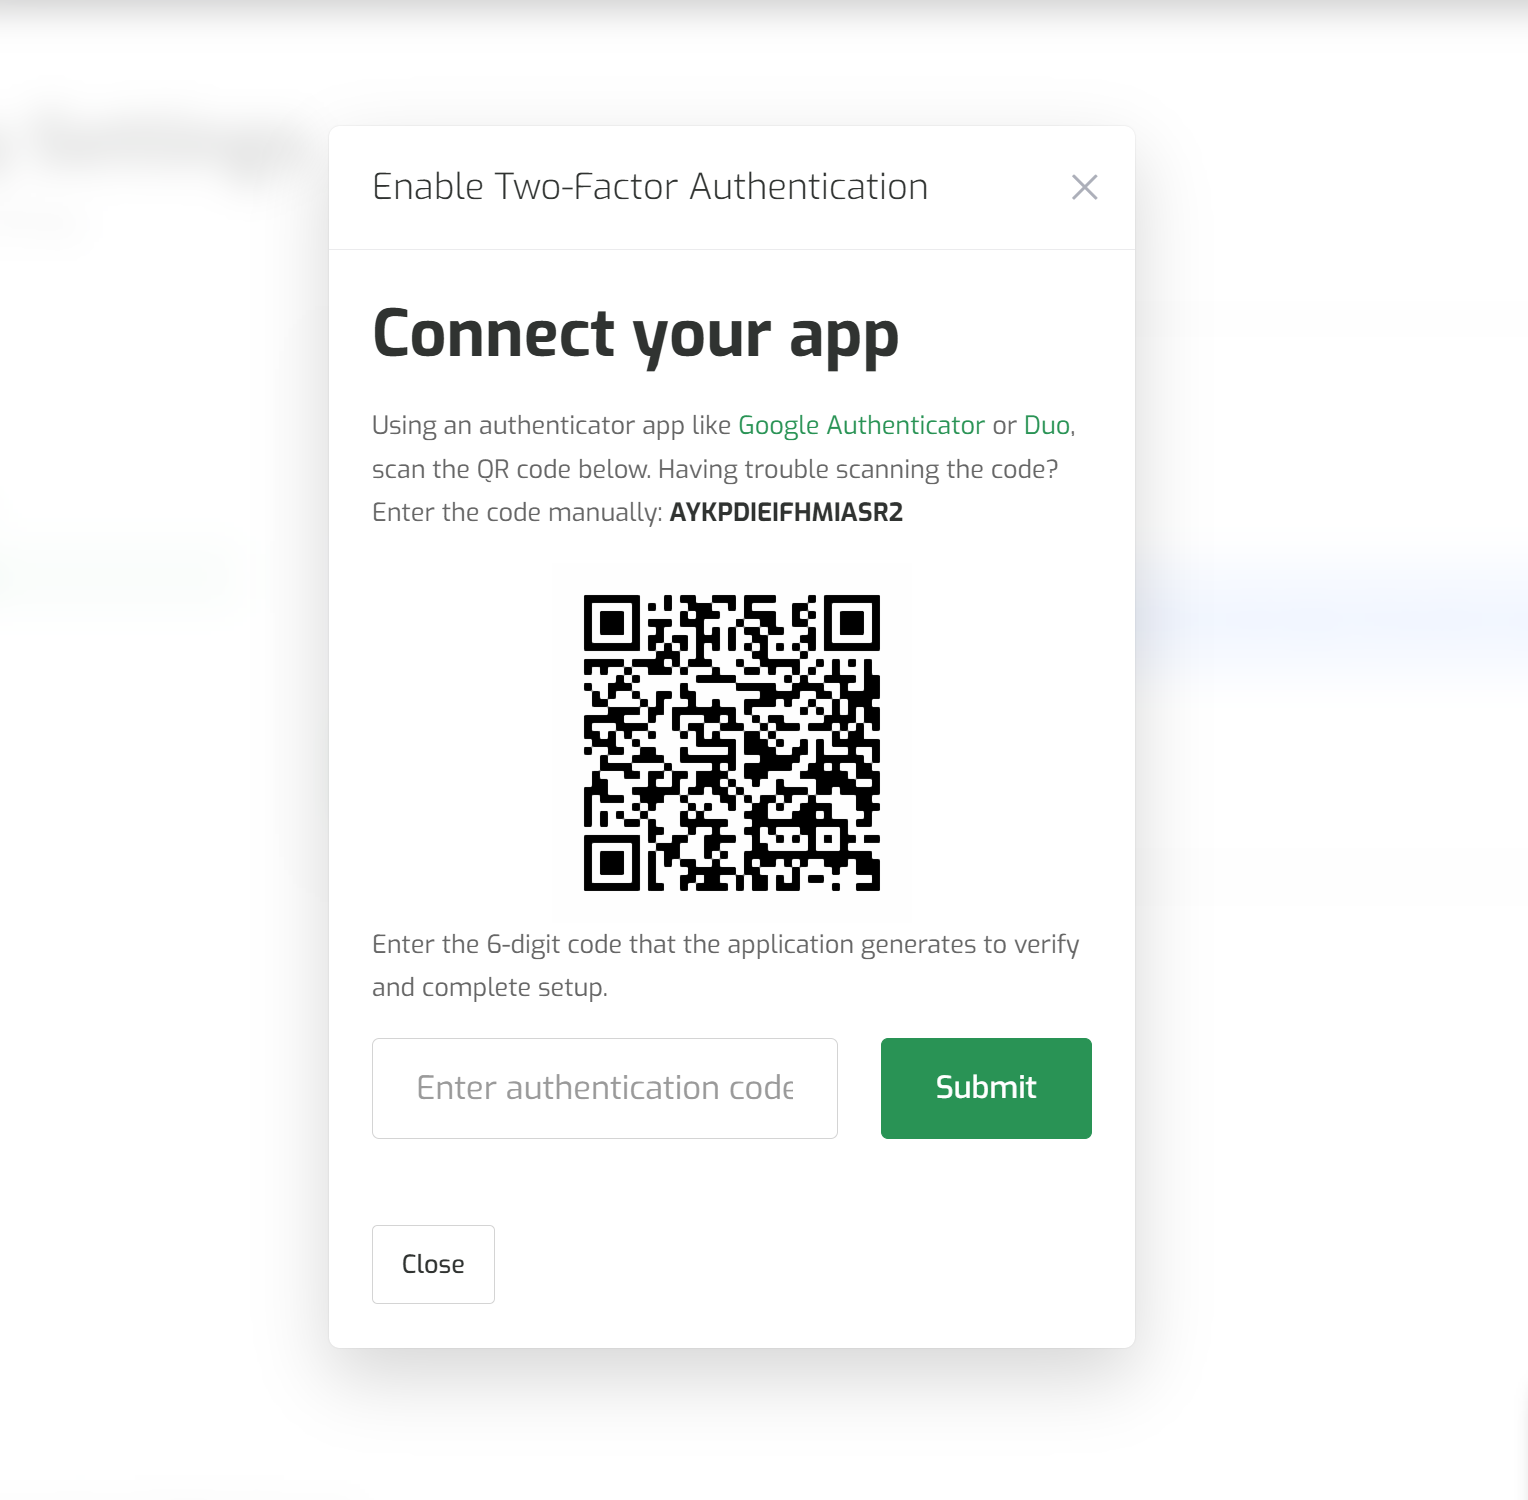1528x1500 pixels.
Task: Click the Close button at the bottom
Action: point(433,1264)
